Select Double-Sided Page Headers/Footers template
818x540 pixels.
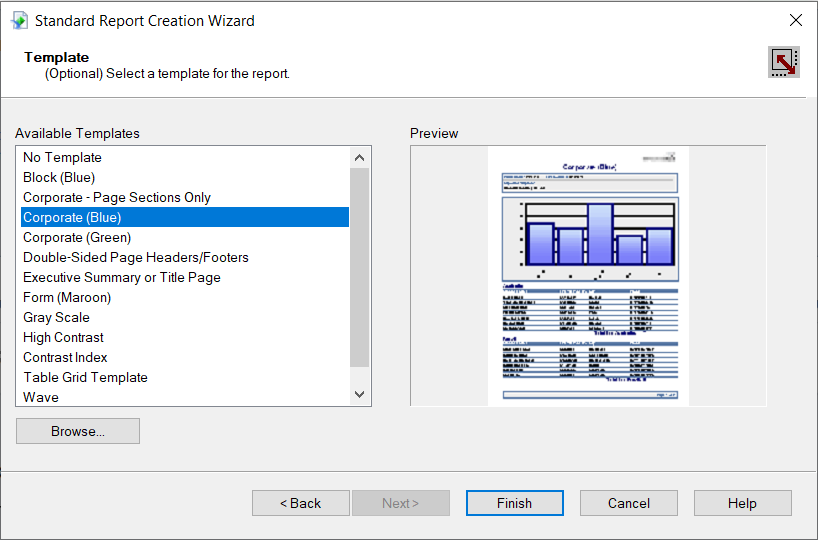tap(136, 257)
